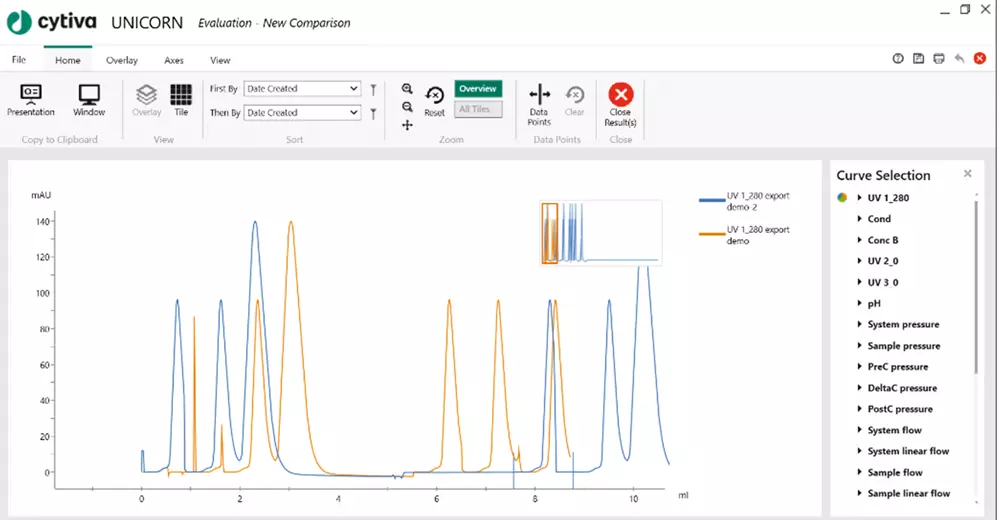Image resolution: width=1000 pixels, height=520 pixels.
Task: Click the chromatogram overview thumbnail
Action: (x=601, y=233)
